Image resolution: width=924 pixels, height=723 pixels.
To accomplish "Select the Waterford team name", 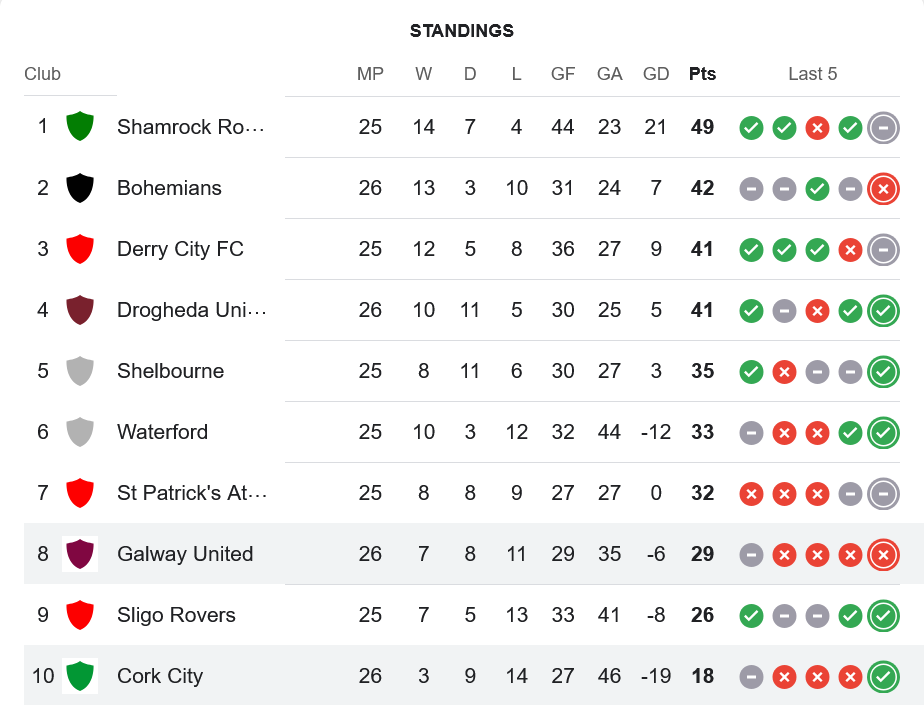I will [x=162, y=432].
